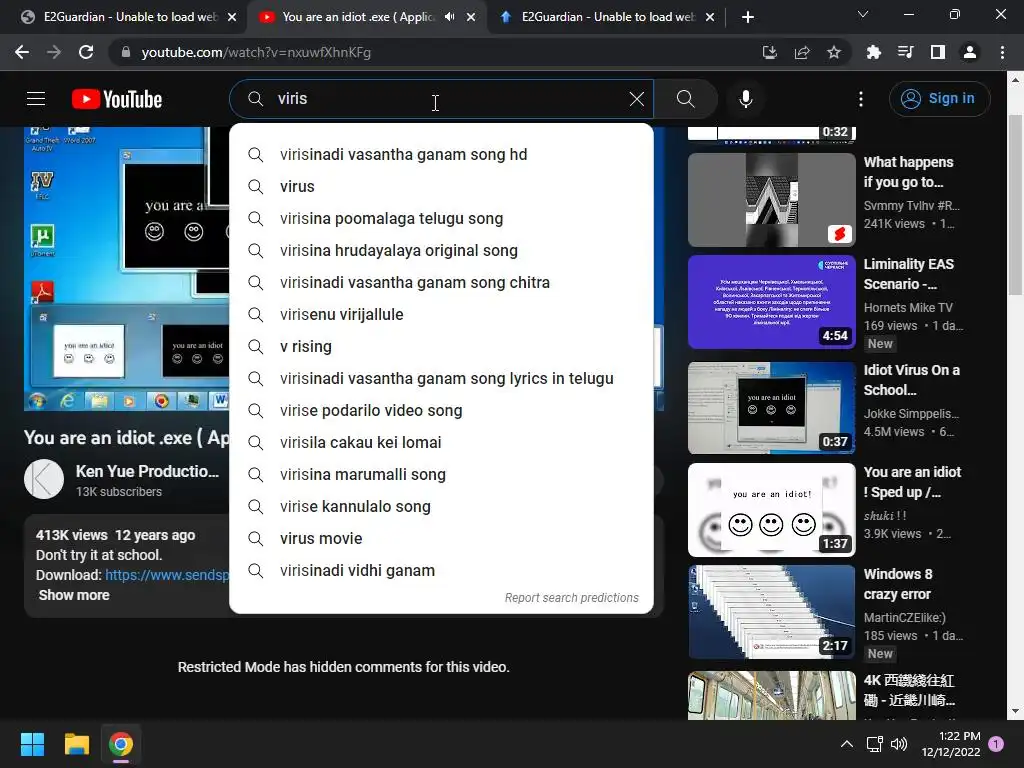Open Liminality EAS Scenario video thumbnail
This screenshot has width=1024, height=768.
tap(771, 302)
